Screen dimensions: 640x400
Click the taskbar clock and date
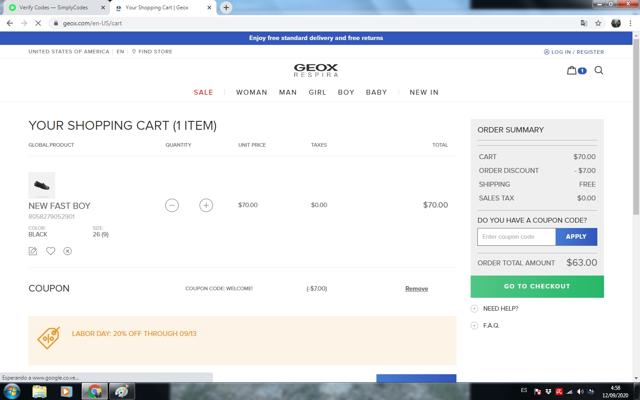(x=615, y=392)
